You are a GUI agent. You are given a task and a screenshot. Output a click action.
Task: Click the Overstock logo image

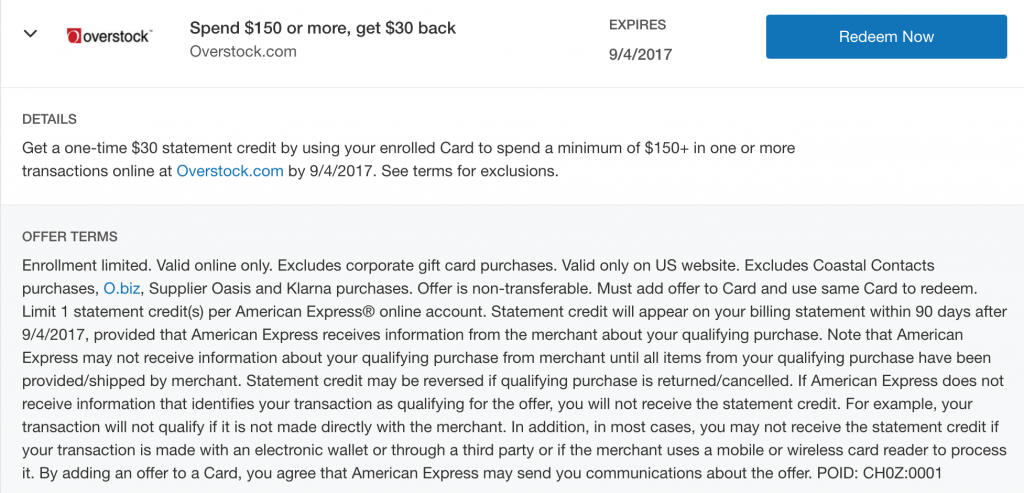click(x=110, y=36)
